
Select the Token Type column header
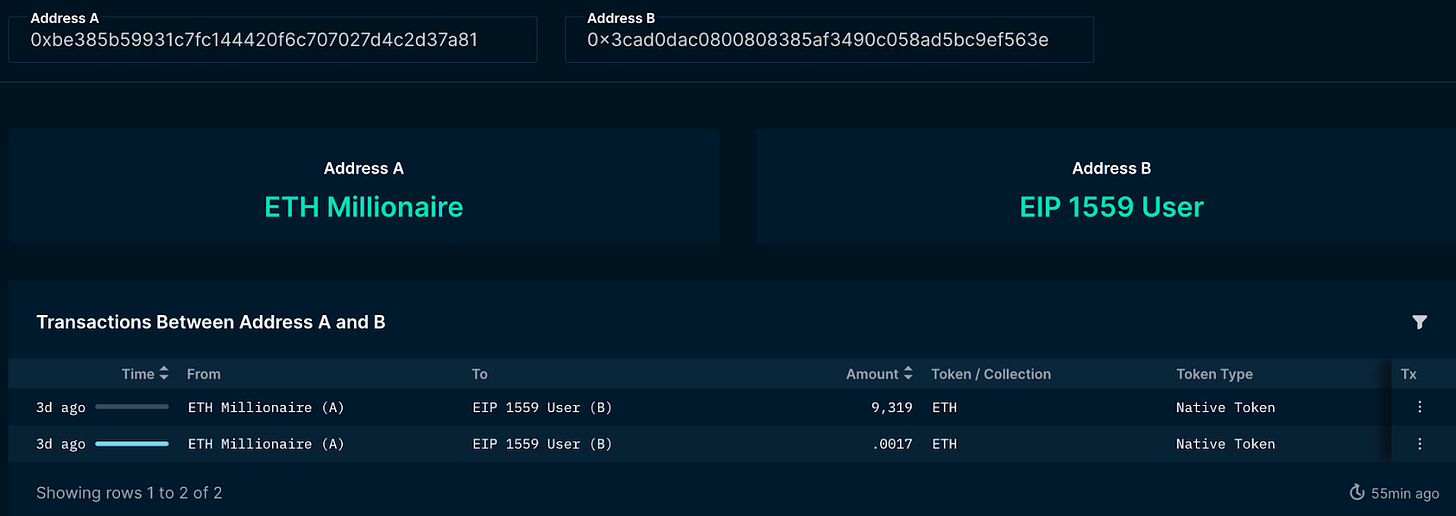pyautogui.click(x=1214, y=374)
